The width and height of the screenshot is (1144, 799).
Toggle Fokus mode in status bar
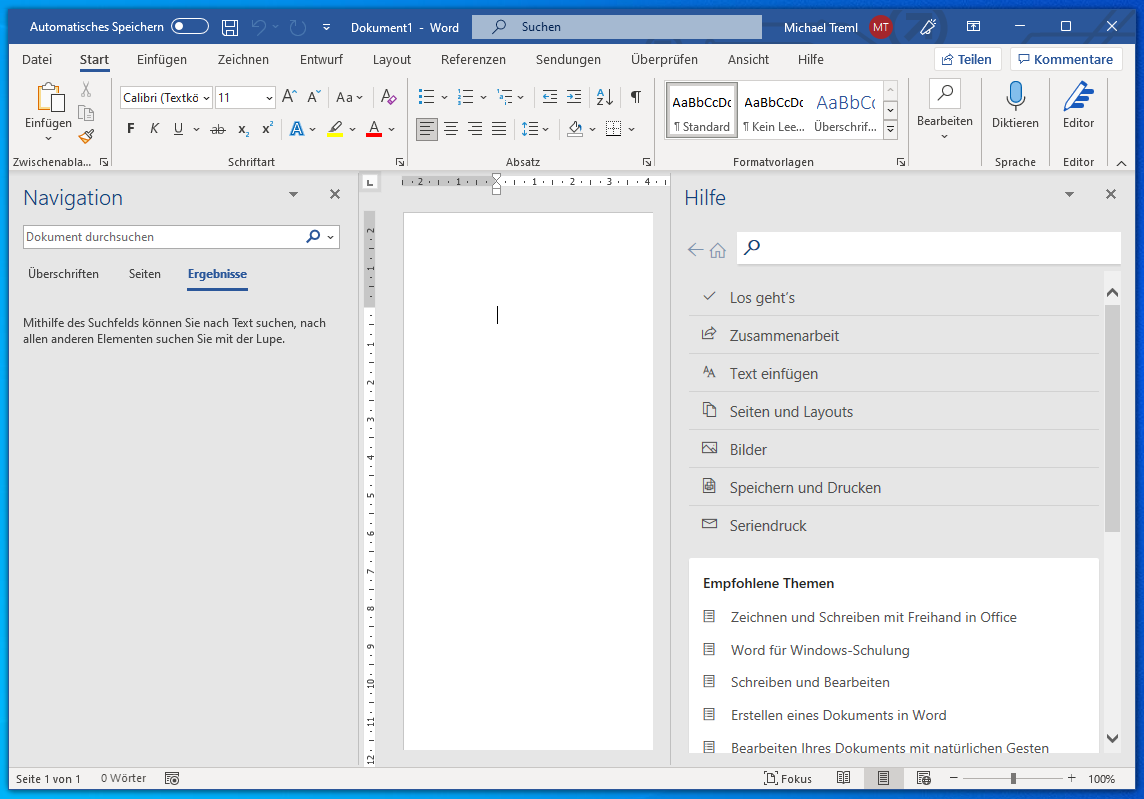pos(787,779)
